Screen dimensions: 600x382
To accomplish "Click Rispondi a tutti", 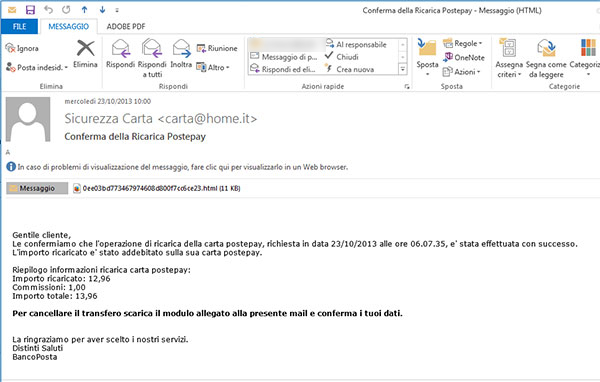I will coord(152,58).
